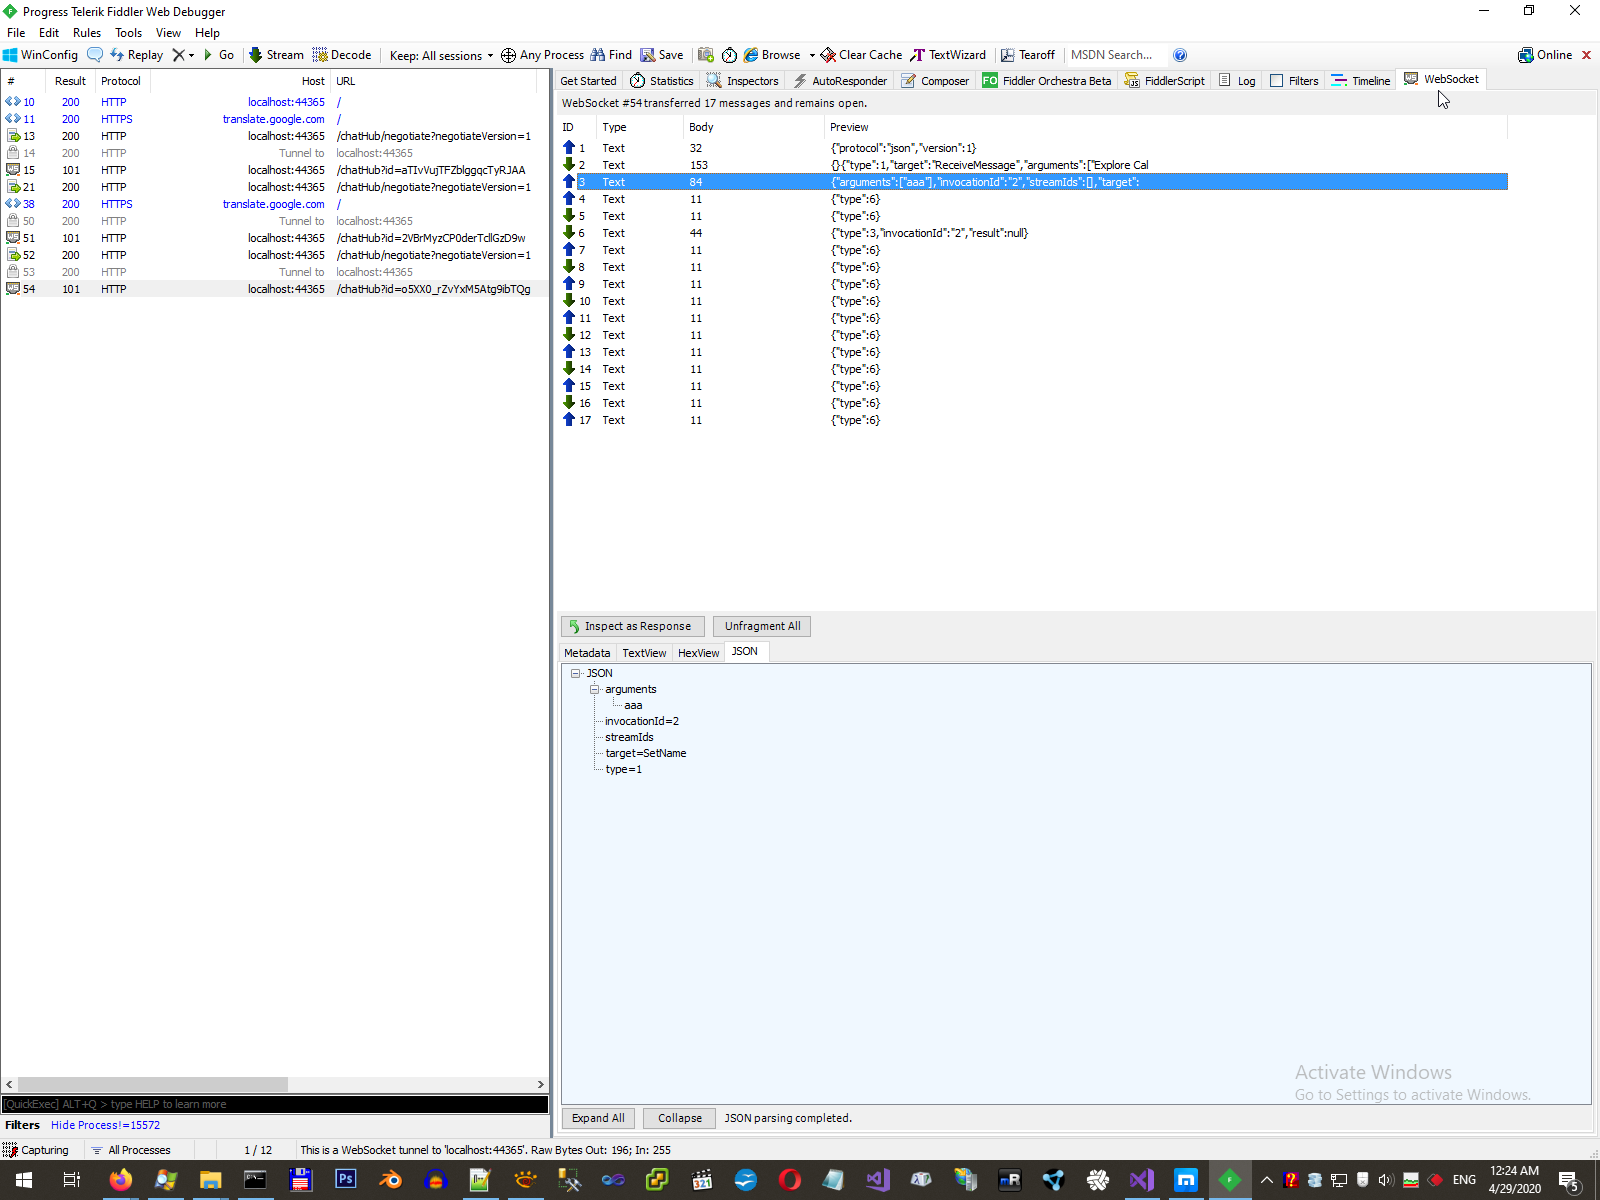The image size is (1600, 1200).
Task: Switch to the AutoResponder tab
Action: click(x=840, y=81)
